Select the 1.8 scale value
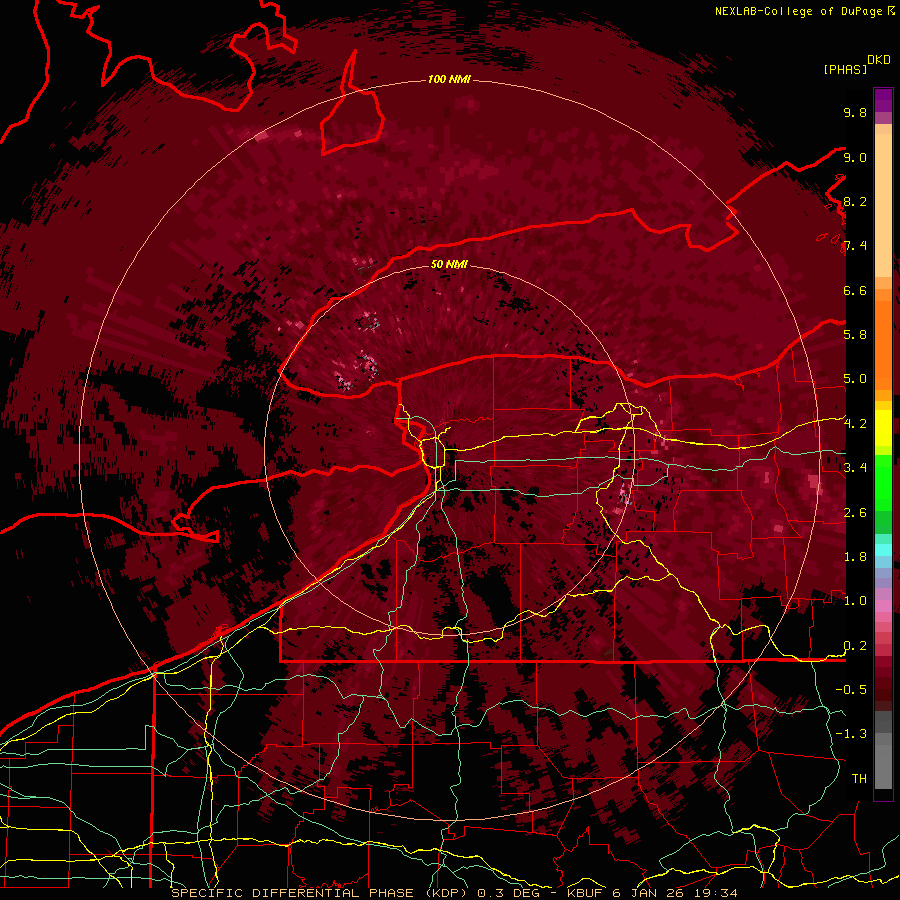Image resolution: width=900 pixels, height=900 pixels. coord(855,557)
